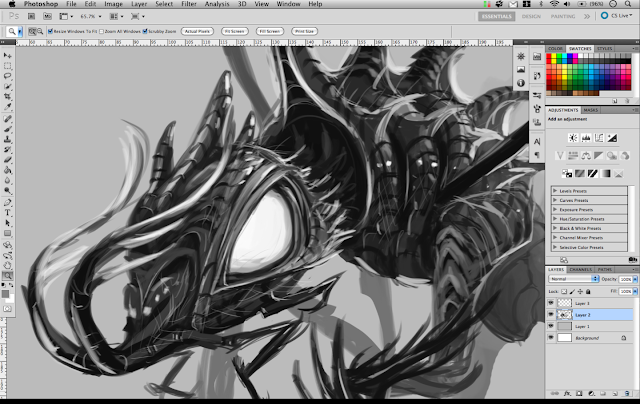Hide the Background layer eye icon
This screenshot has width=640, height=404.
click(x=551, y=337)
